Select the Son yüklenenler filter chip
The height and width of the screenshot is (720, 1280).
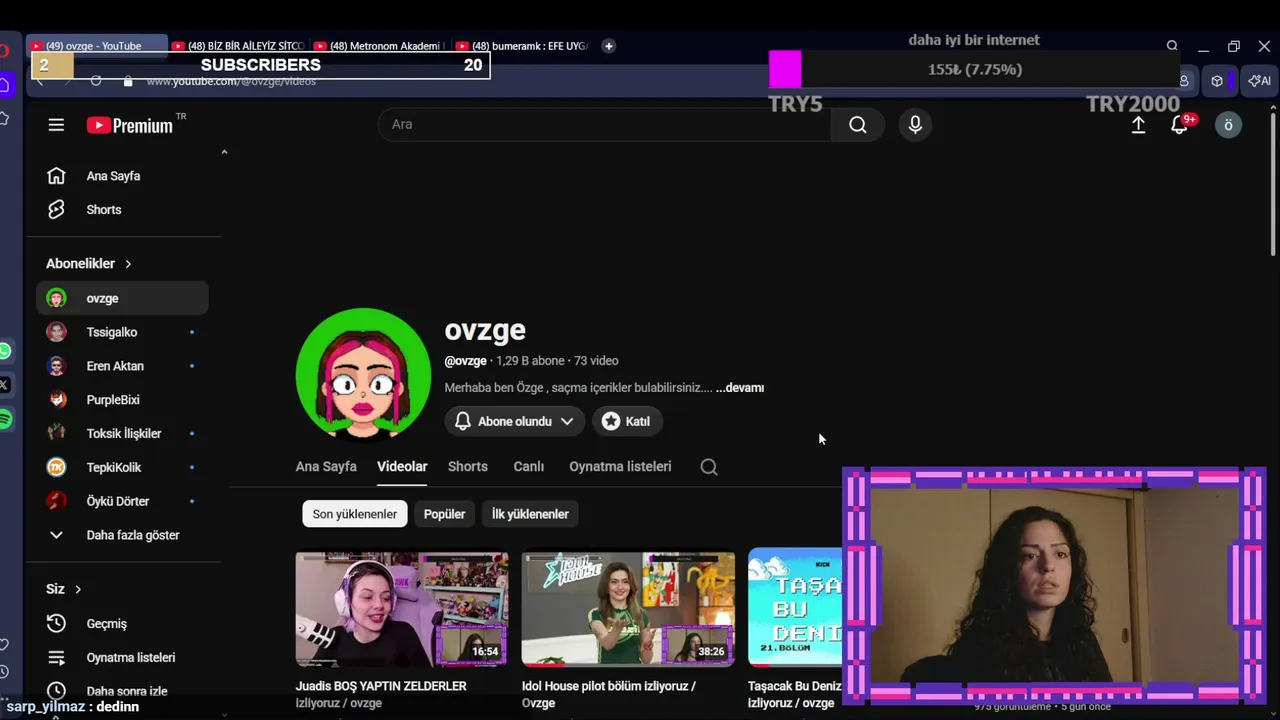pyautogui.click(x=355, y=514)
